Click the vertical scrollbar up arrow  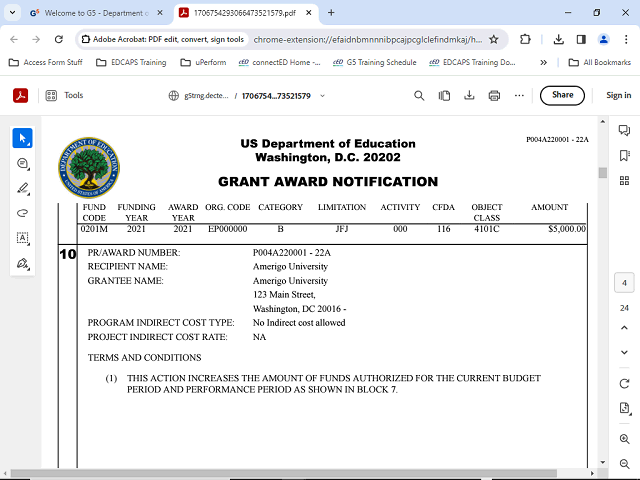click(602, 122)
